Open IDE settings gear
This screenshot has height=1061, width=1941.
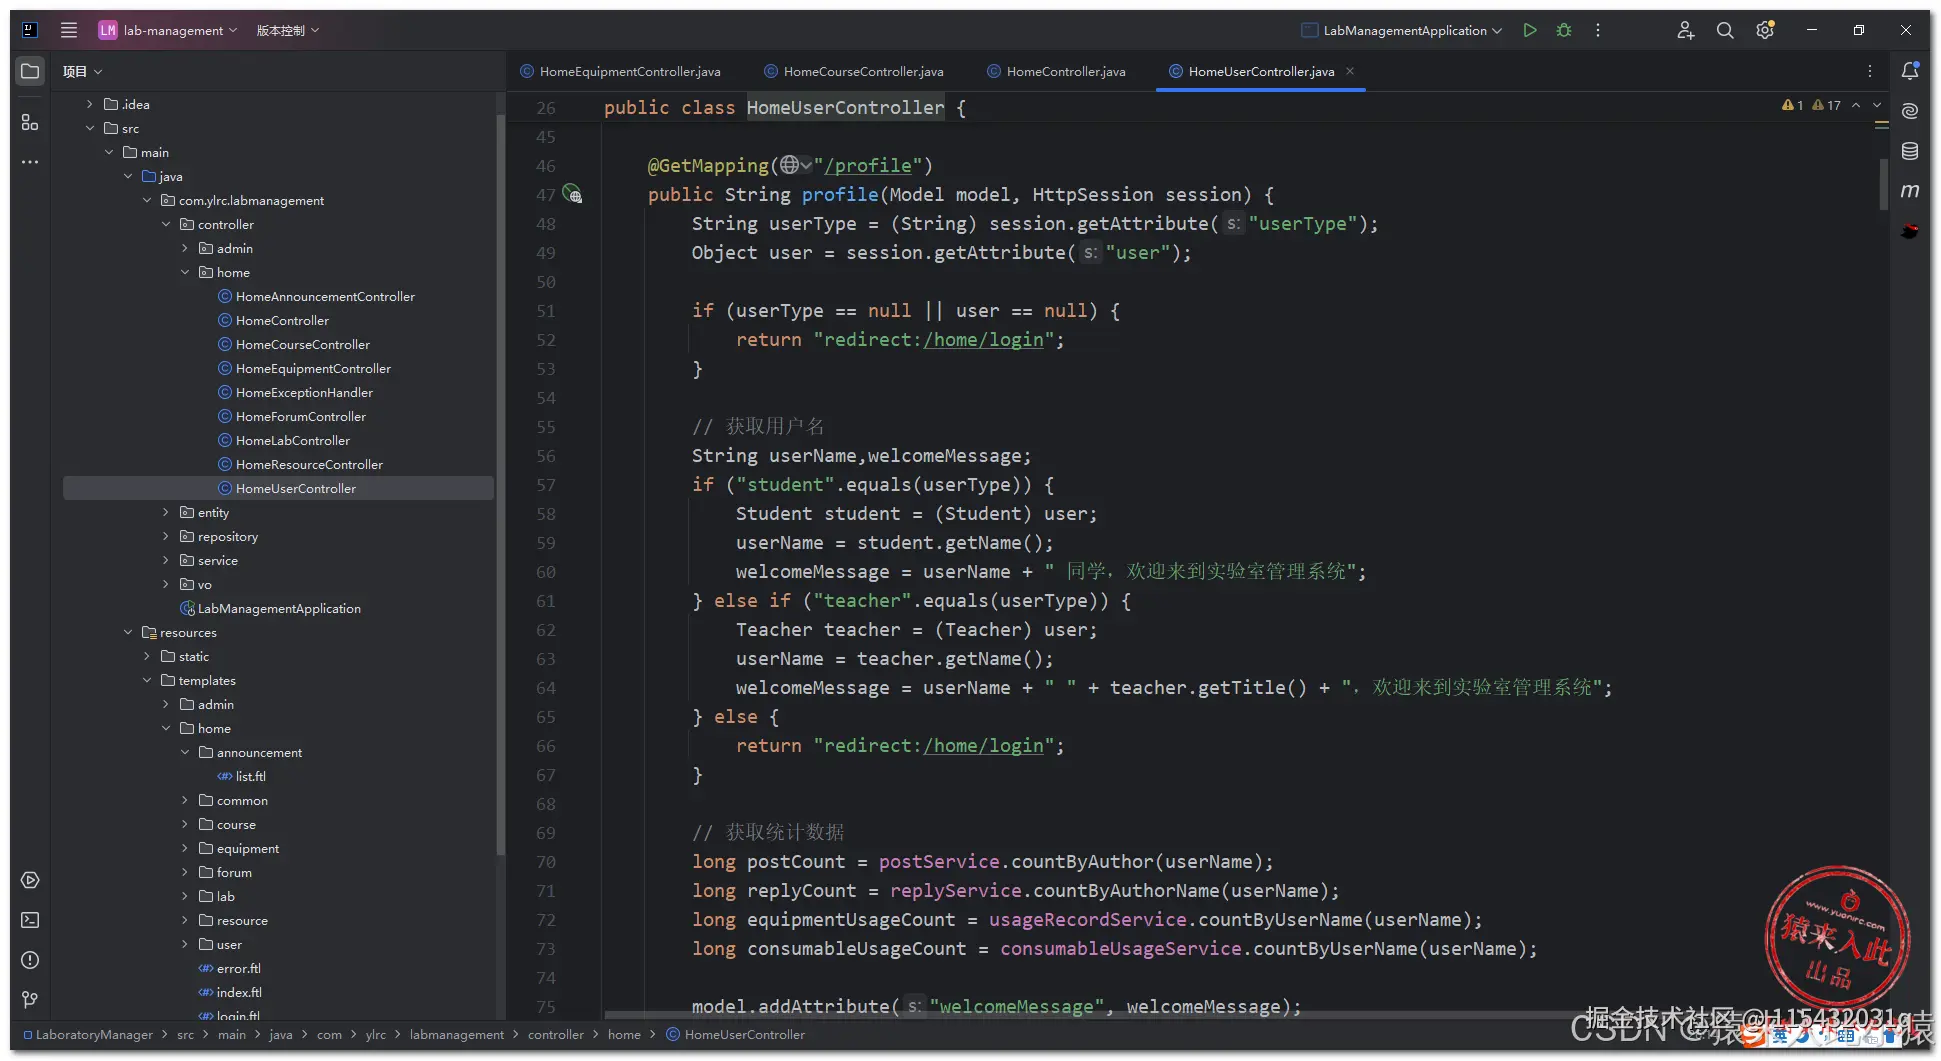tap(1765, 30)
